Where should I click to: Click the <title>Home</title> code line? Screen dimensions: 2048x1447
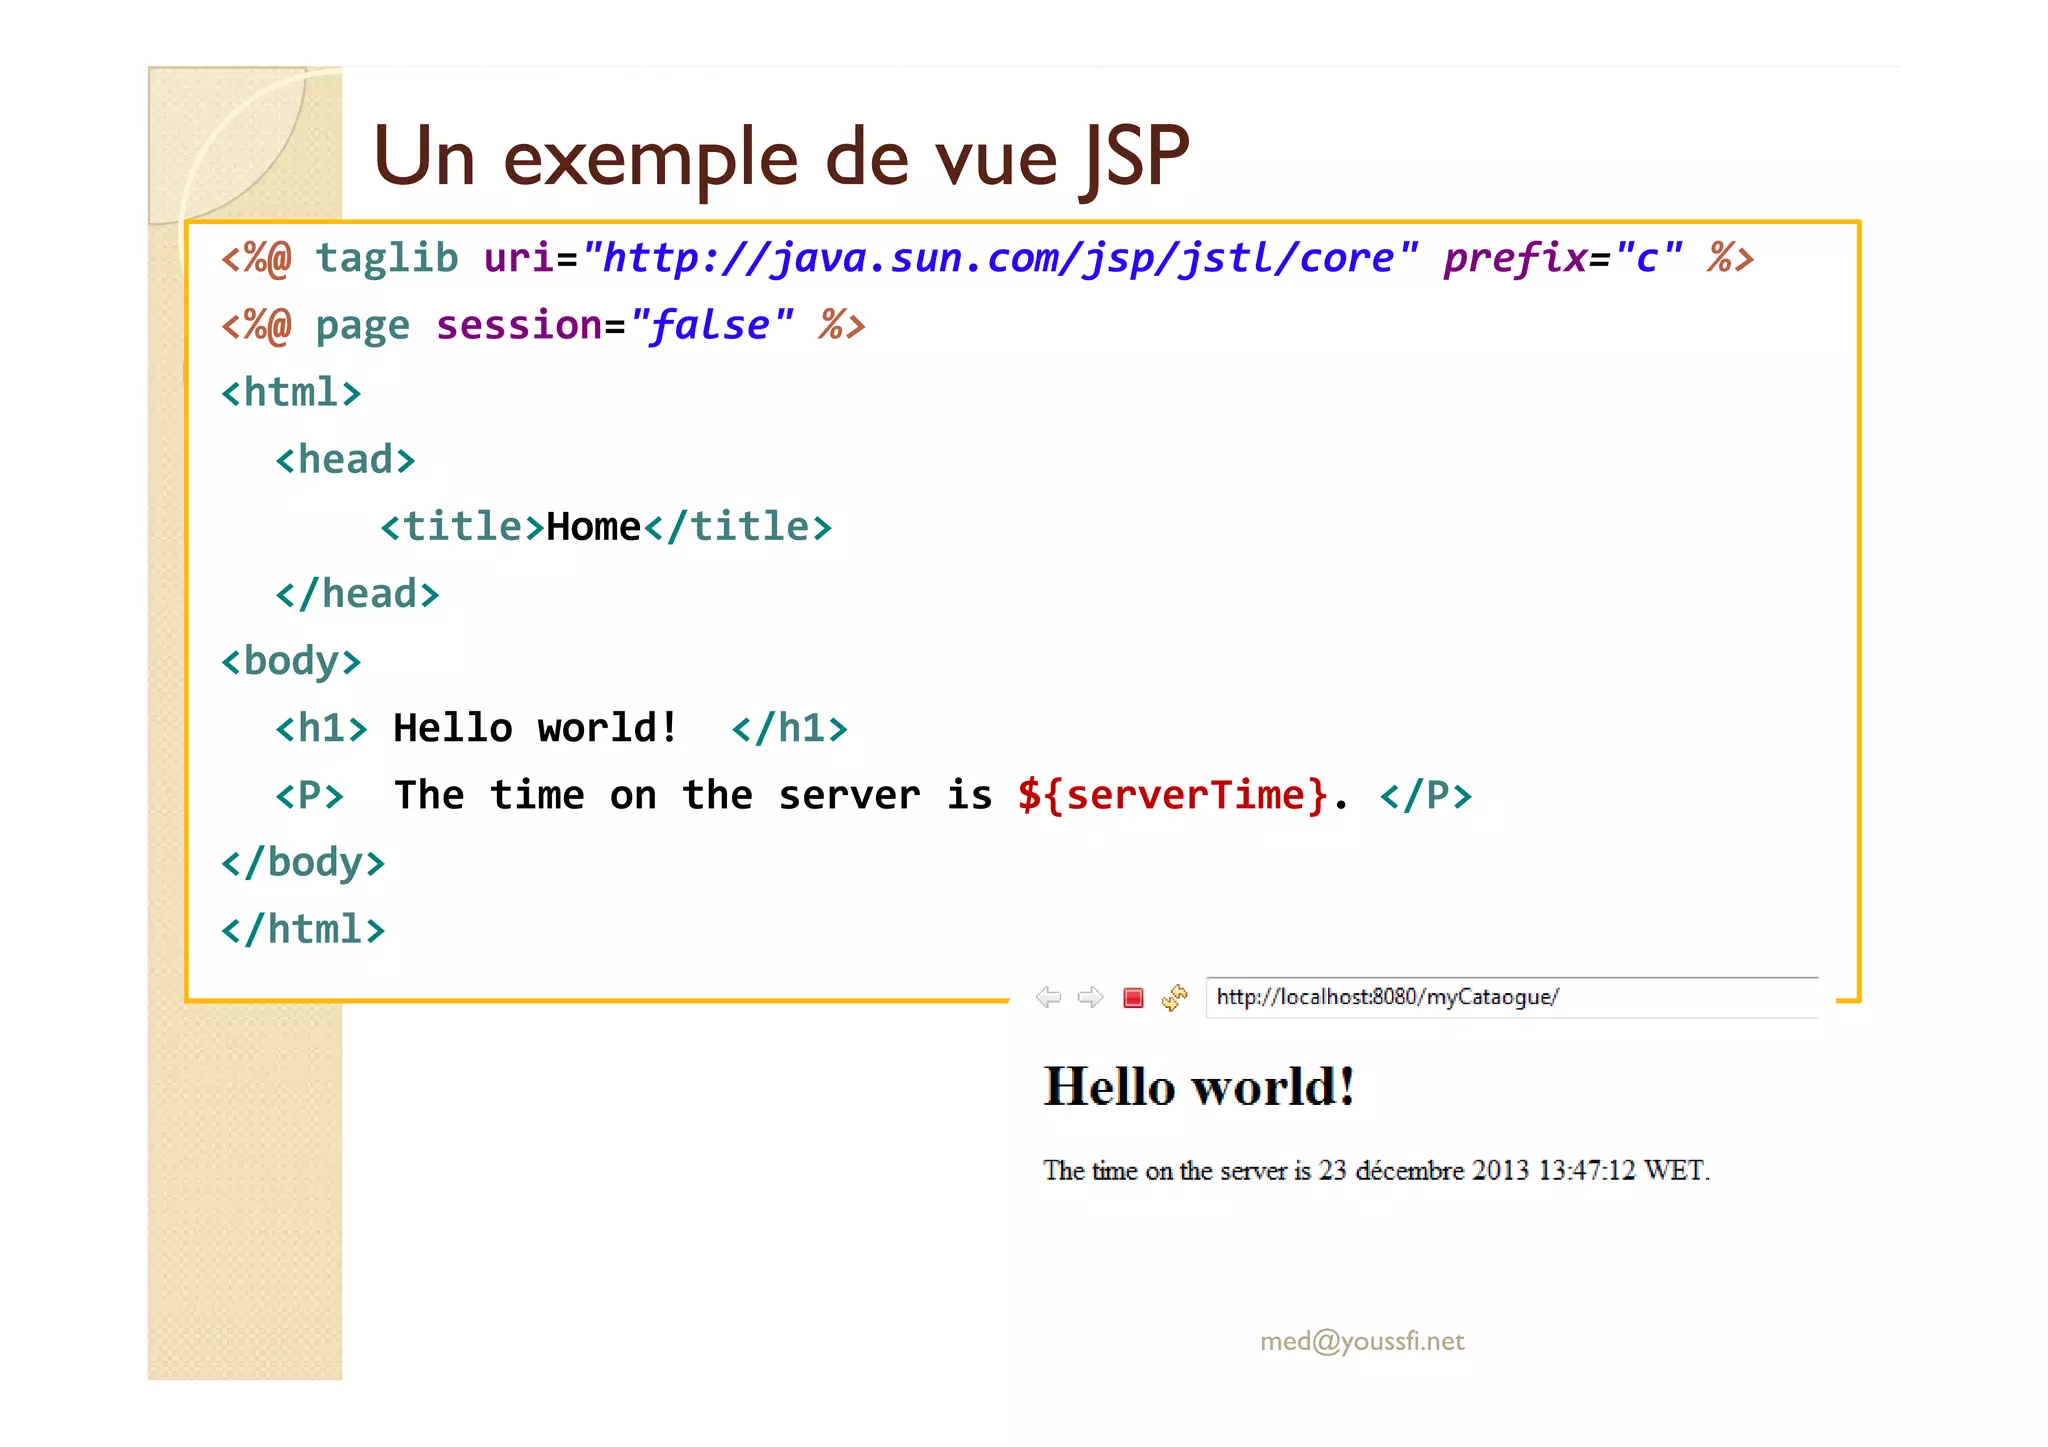click(606, 526)
